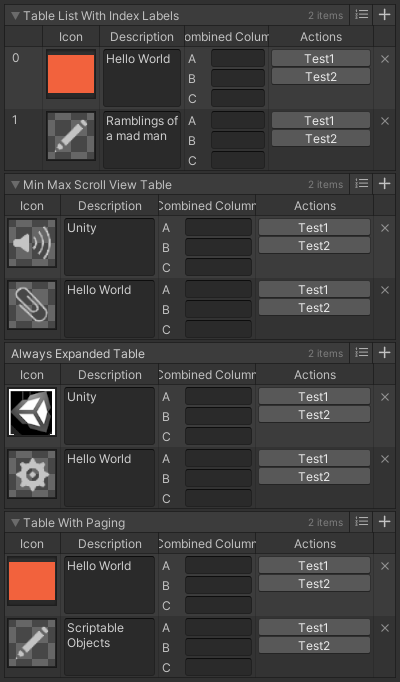
Task: Click the orange color swatch in index 0 row
Action: tap(71, 74)
